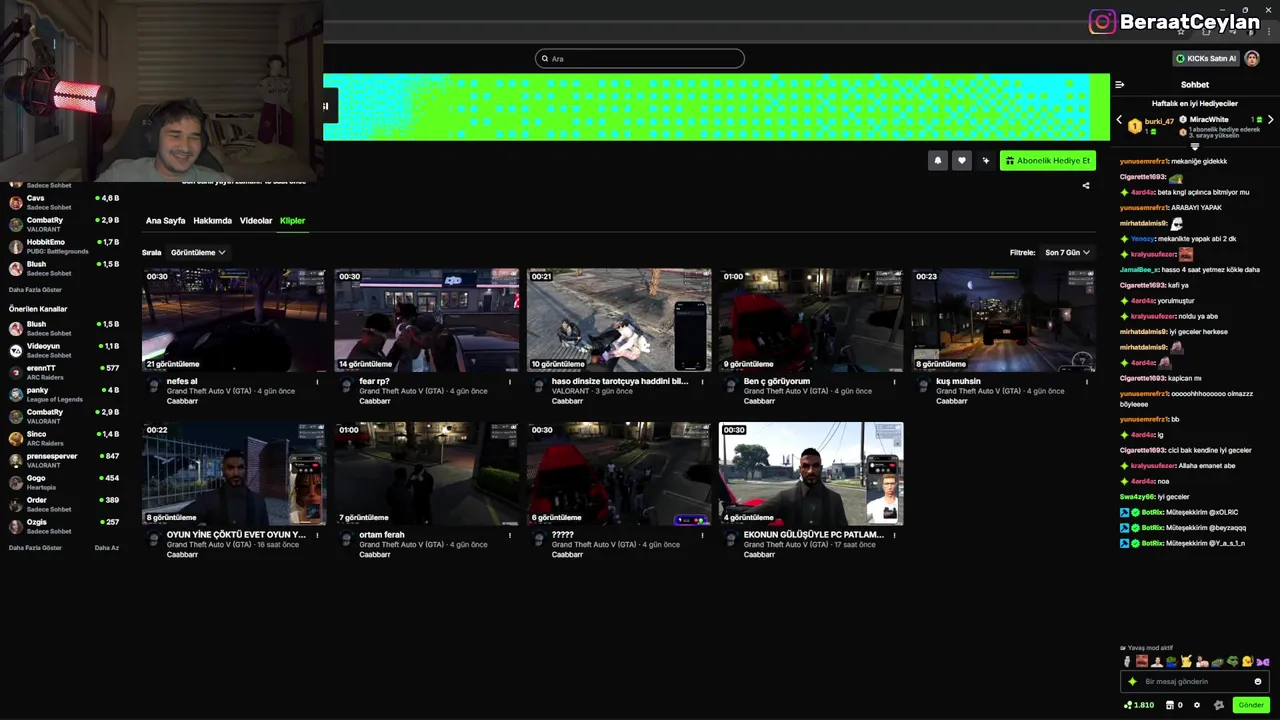Pick the yellow duck emote
The width and height of the screenshot is (1280, 720).
[x=1247, y=661]
